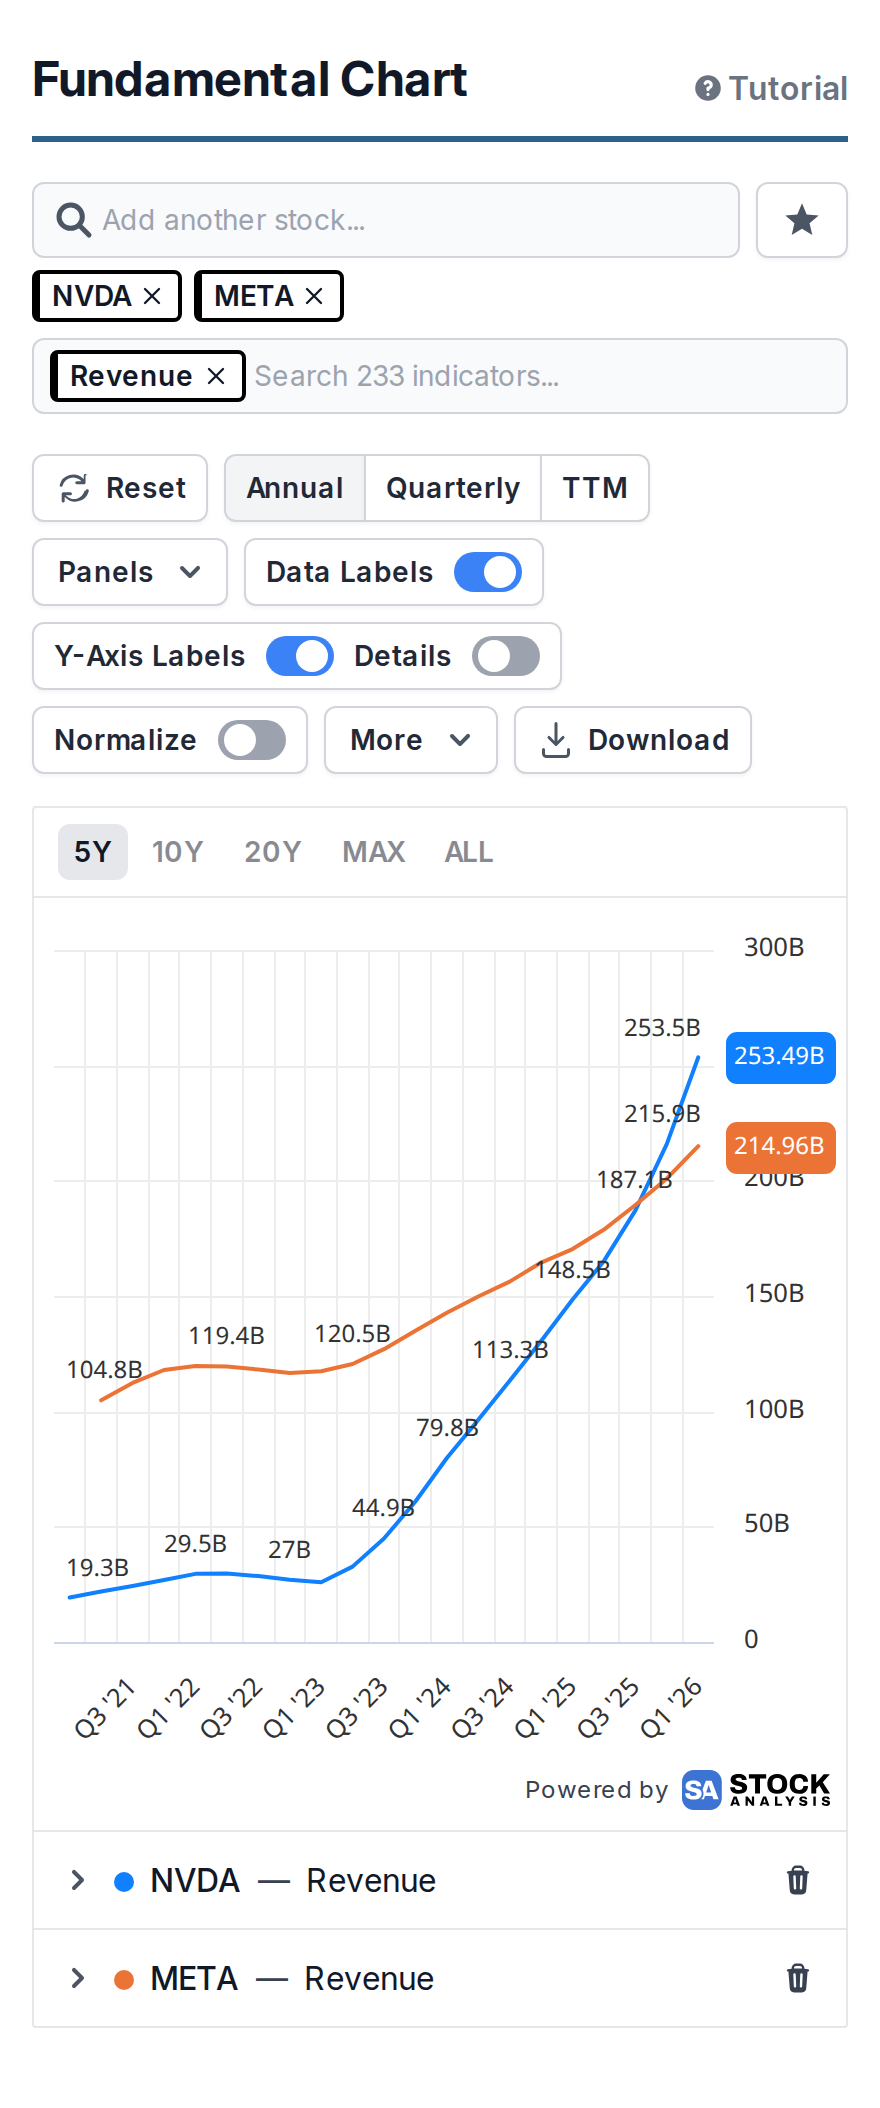Select the 10Y time range
Image resolution: width=880 pixels, height=2108 pixels.
(x=177, y=852)
